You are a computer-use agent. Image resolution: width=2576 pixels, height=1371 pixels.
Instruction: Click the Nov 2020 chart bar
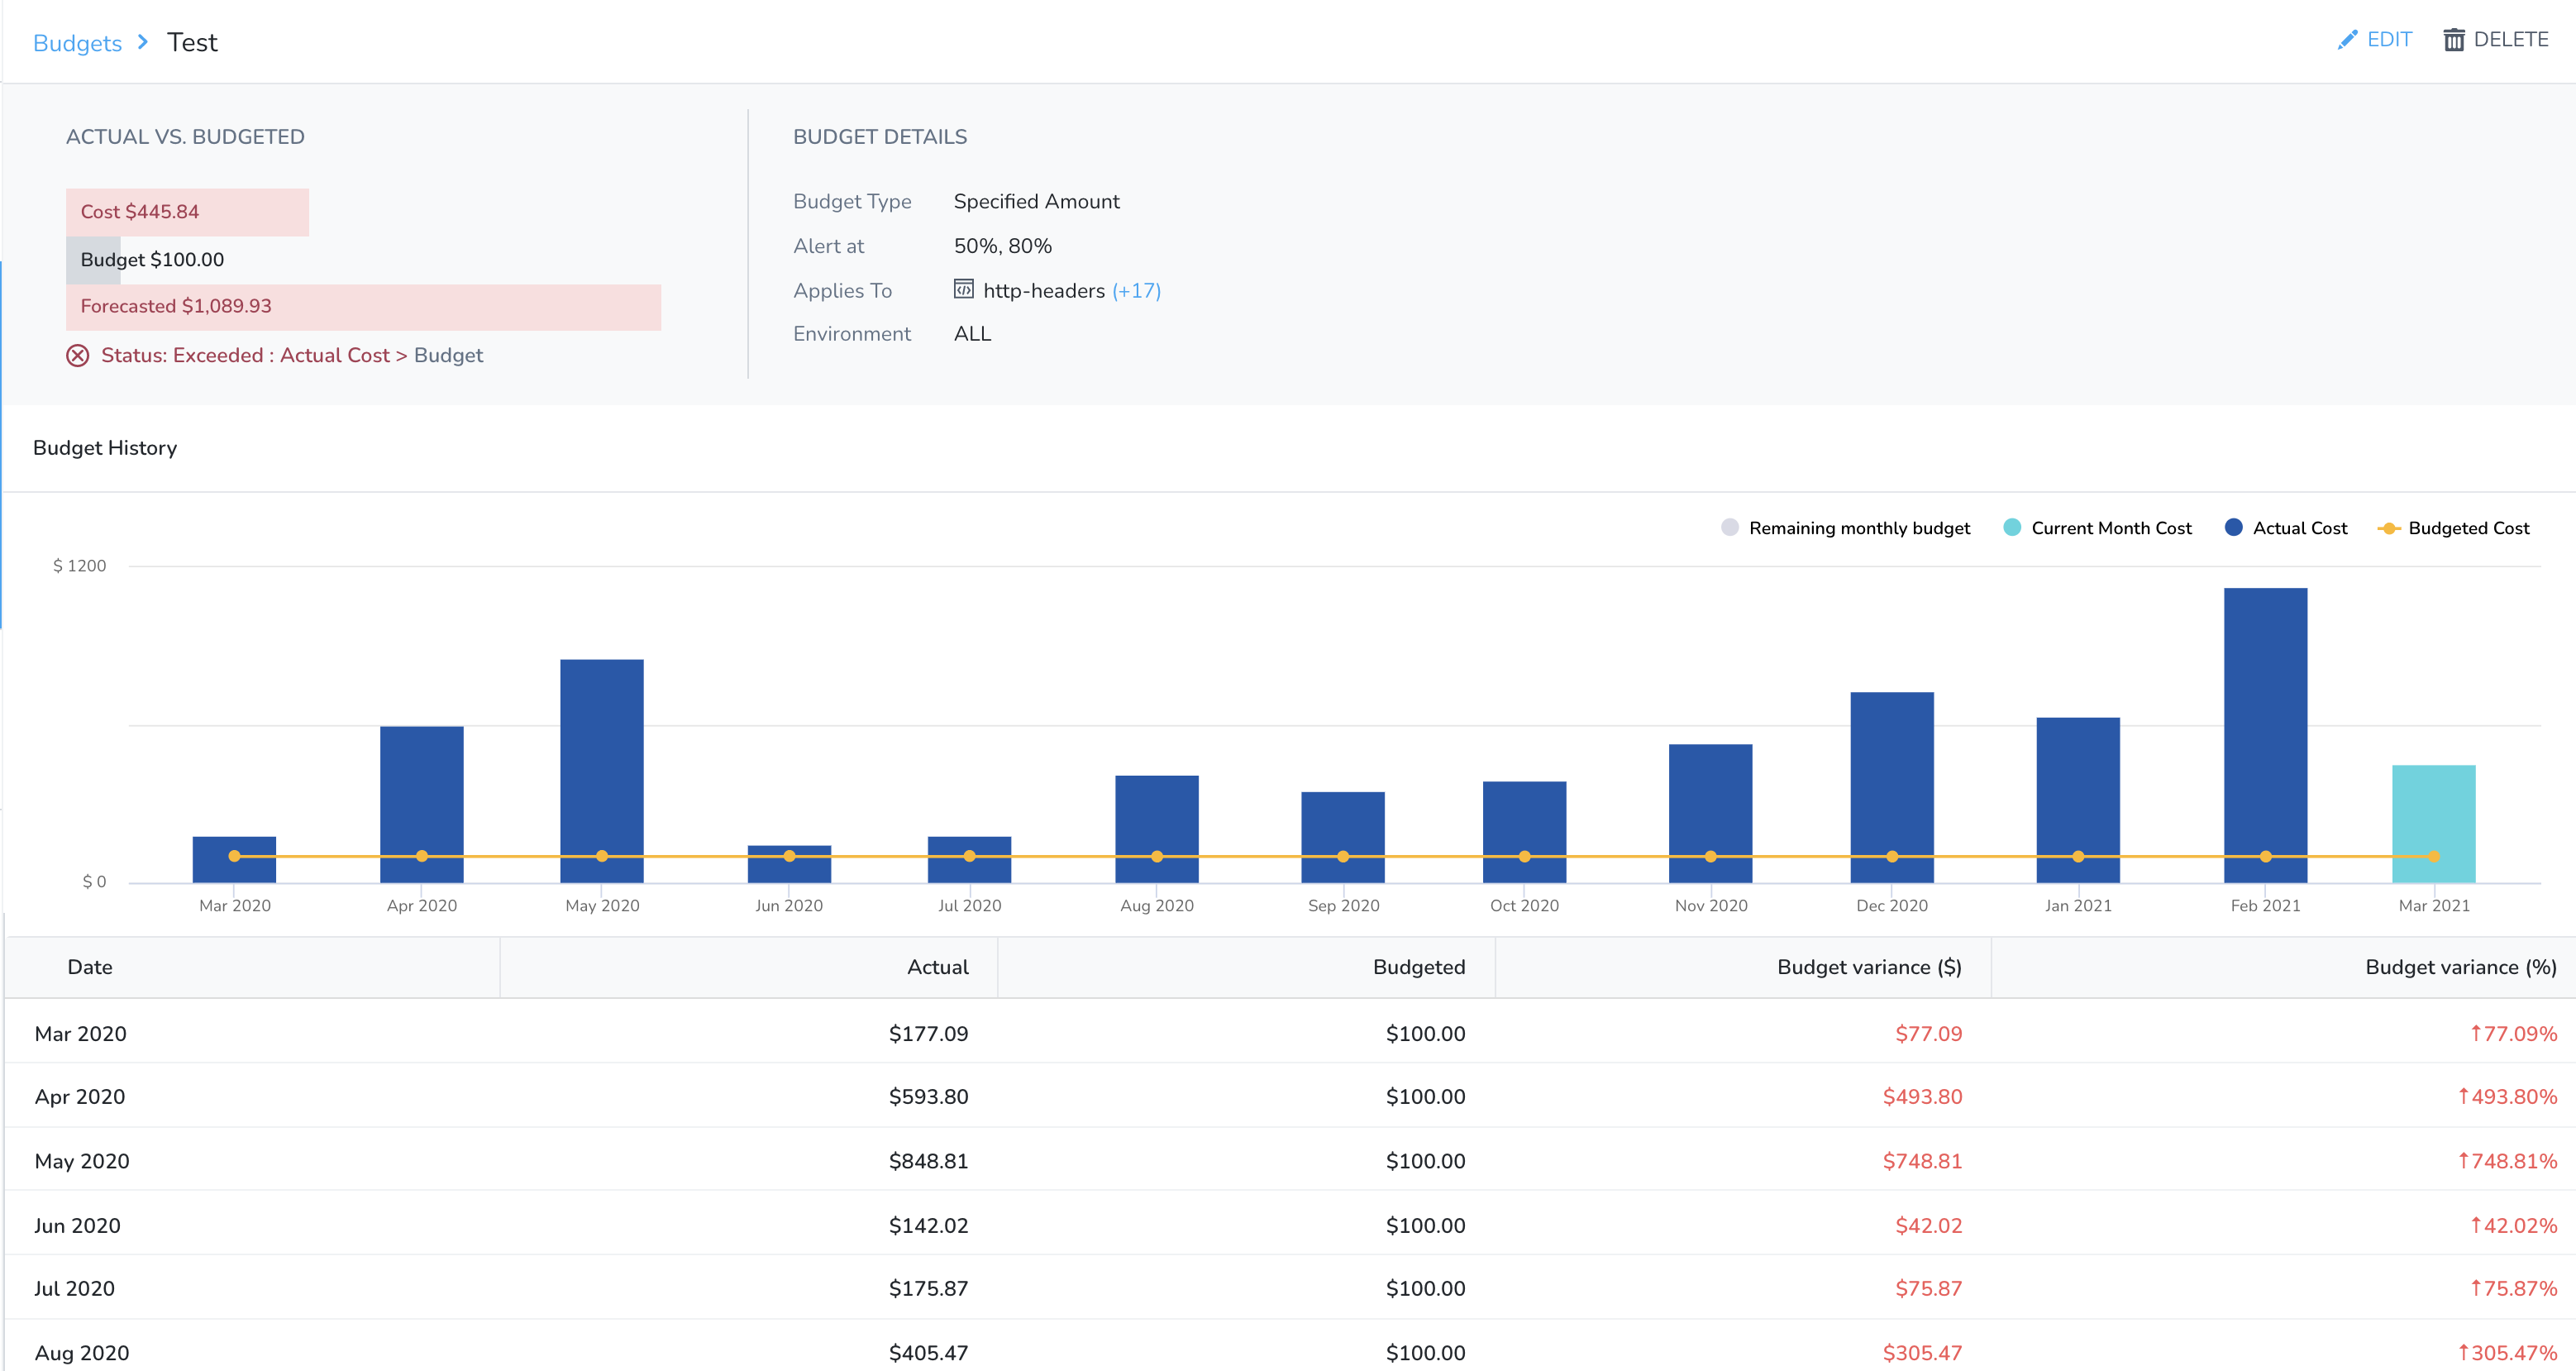click(x=1711, y=813)
